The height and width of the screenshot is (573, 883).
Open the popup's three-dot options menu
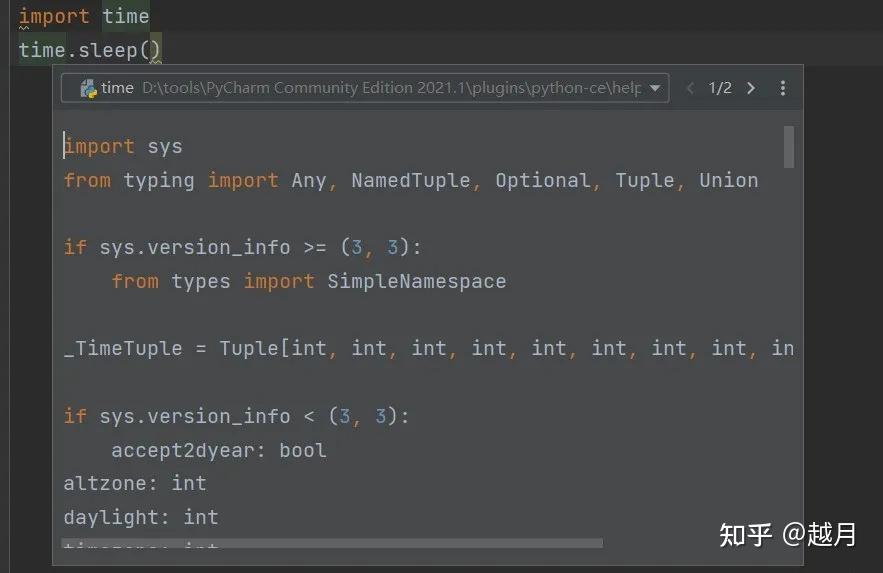[x=783, y=88]
